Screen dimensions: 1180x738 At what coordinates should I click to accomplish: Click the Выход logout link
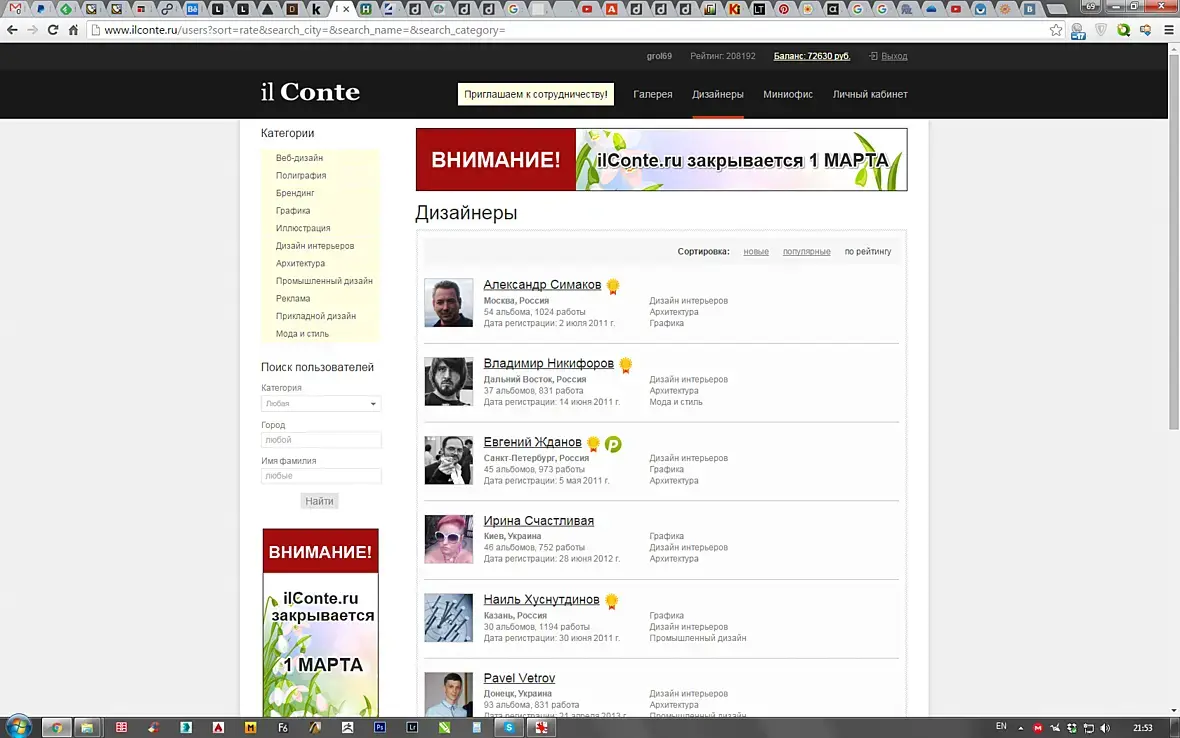point(894,56)
